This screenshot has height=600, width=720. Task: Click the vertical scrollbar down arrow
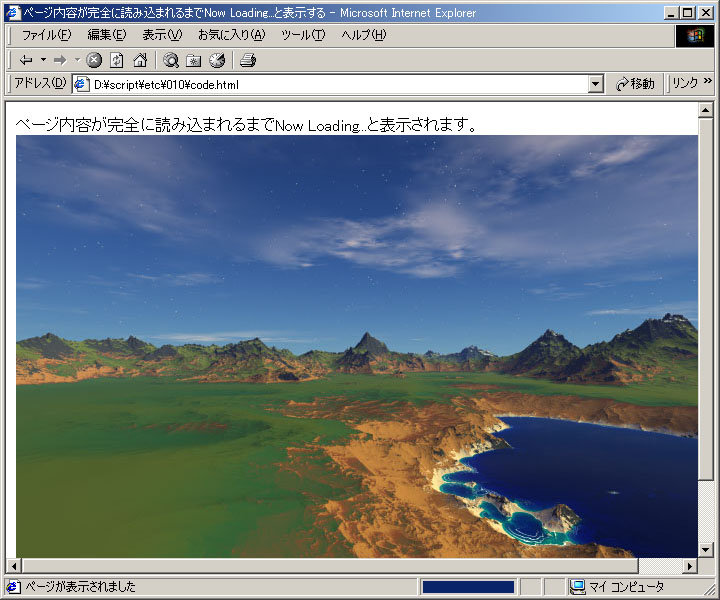point(705,549)
